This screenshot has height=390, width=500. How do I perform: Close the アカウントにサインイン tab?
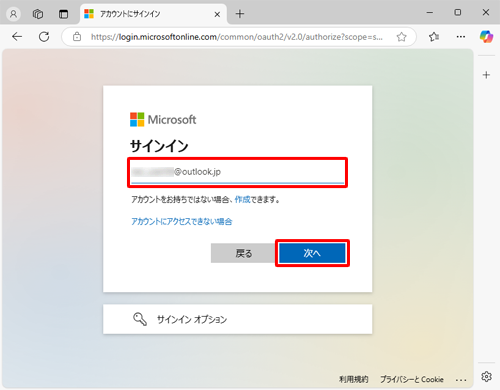click(x=217, y=14)
